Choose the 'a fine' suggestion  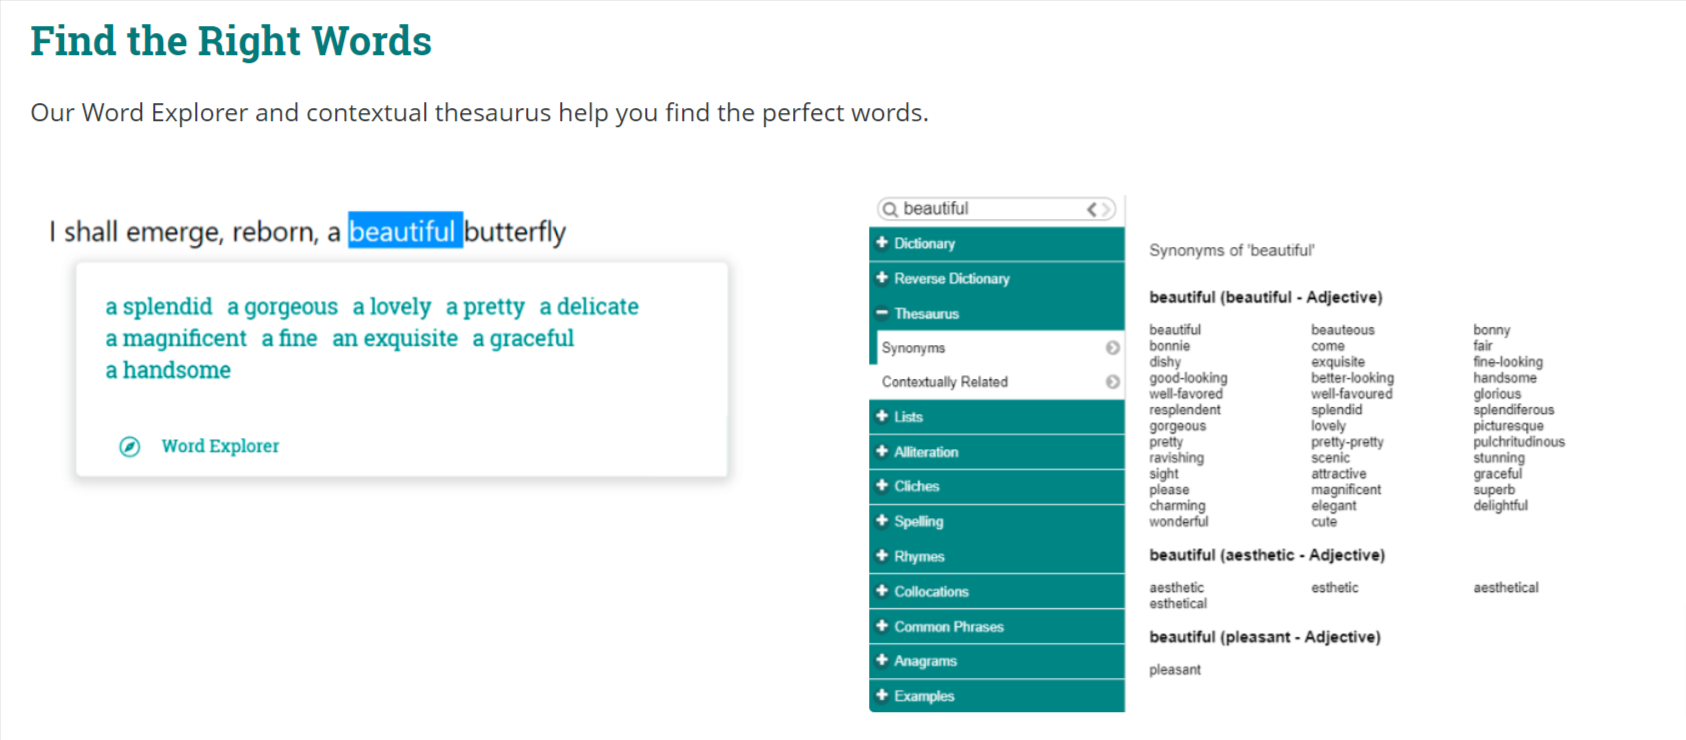[x=289, y=338]
